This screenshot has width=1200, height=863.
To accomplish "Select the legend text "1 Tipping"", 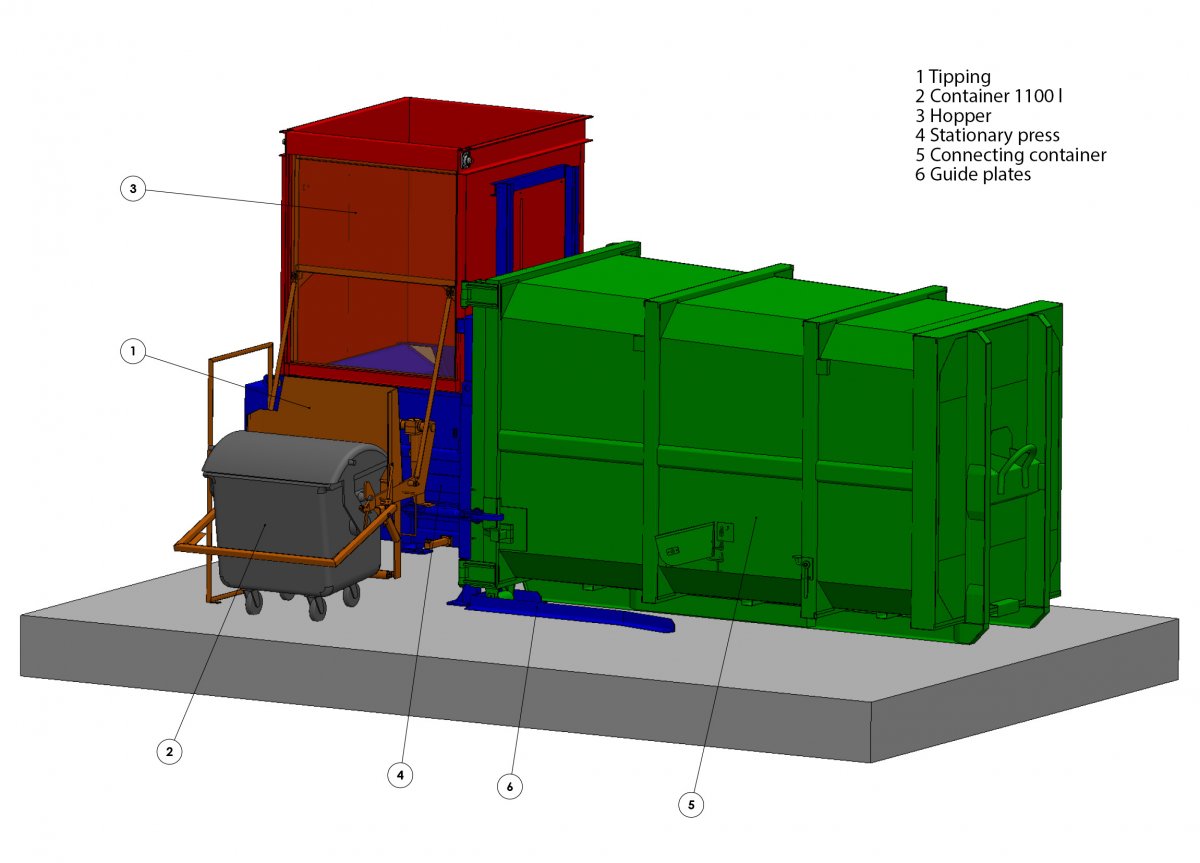I will pos(952,77).
